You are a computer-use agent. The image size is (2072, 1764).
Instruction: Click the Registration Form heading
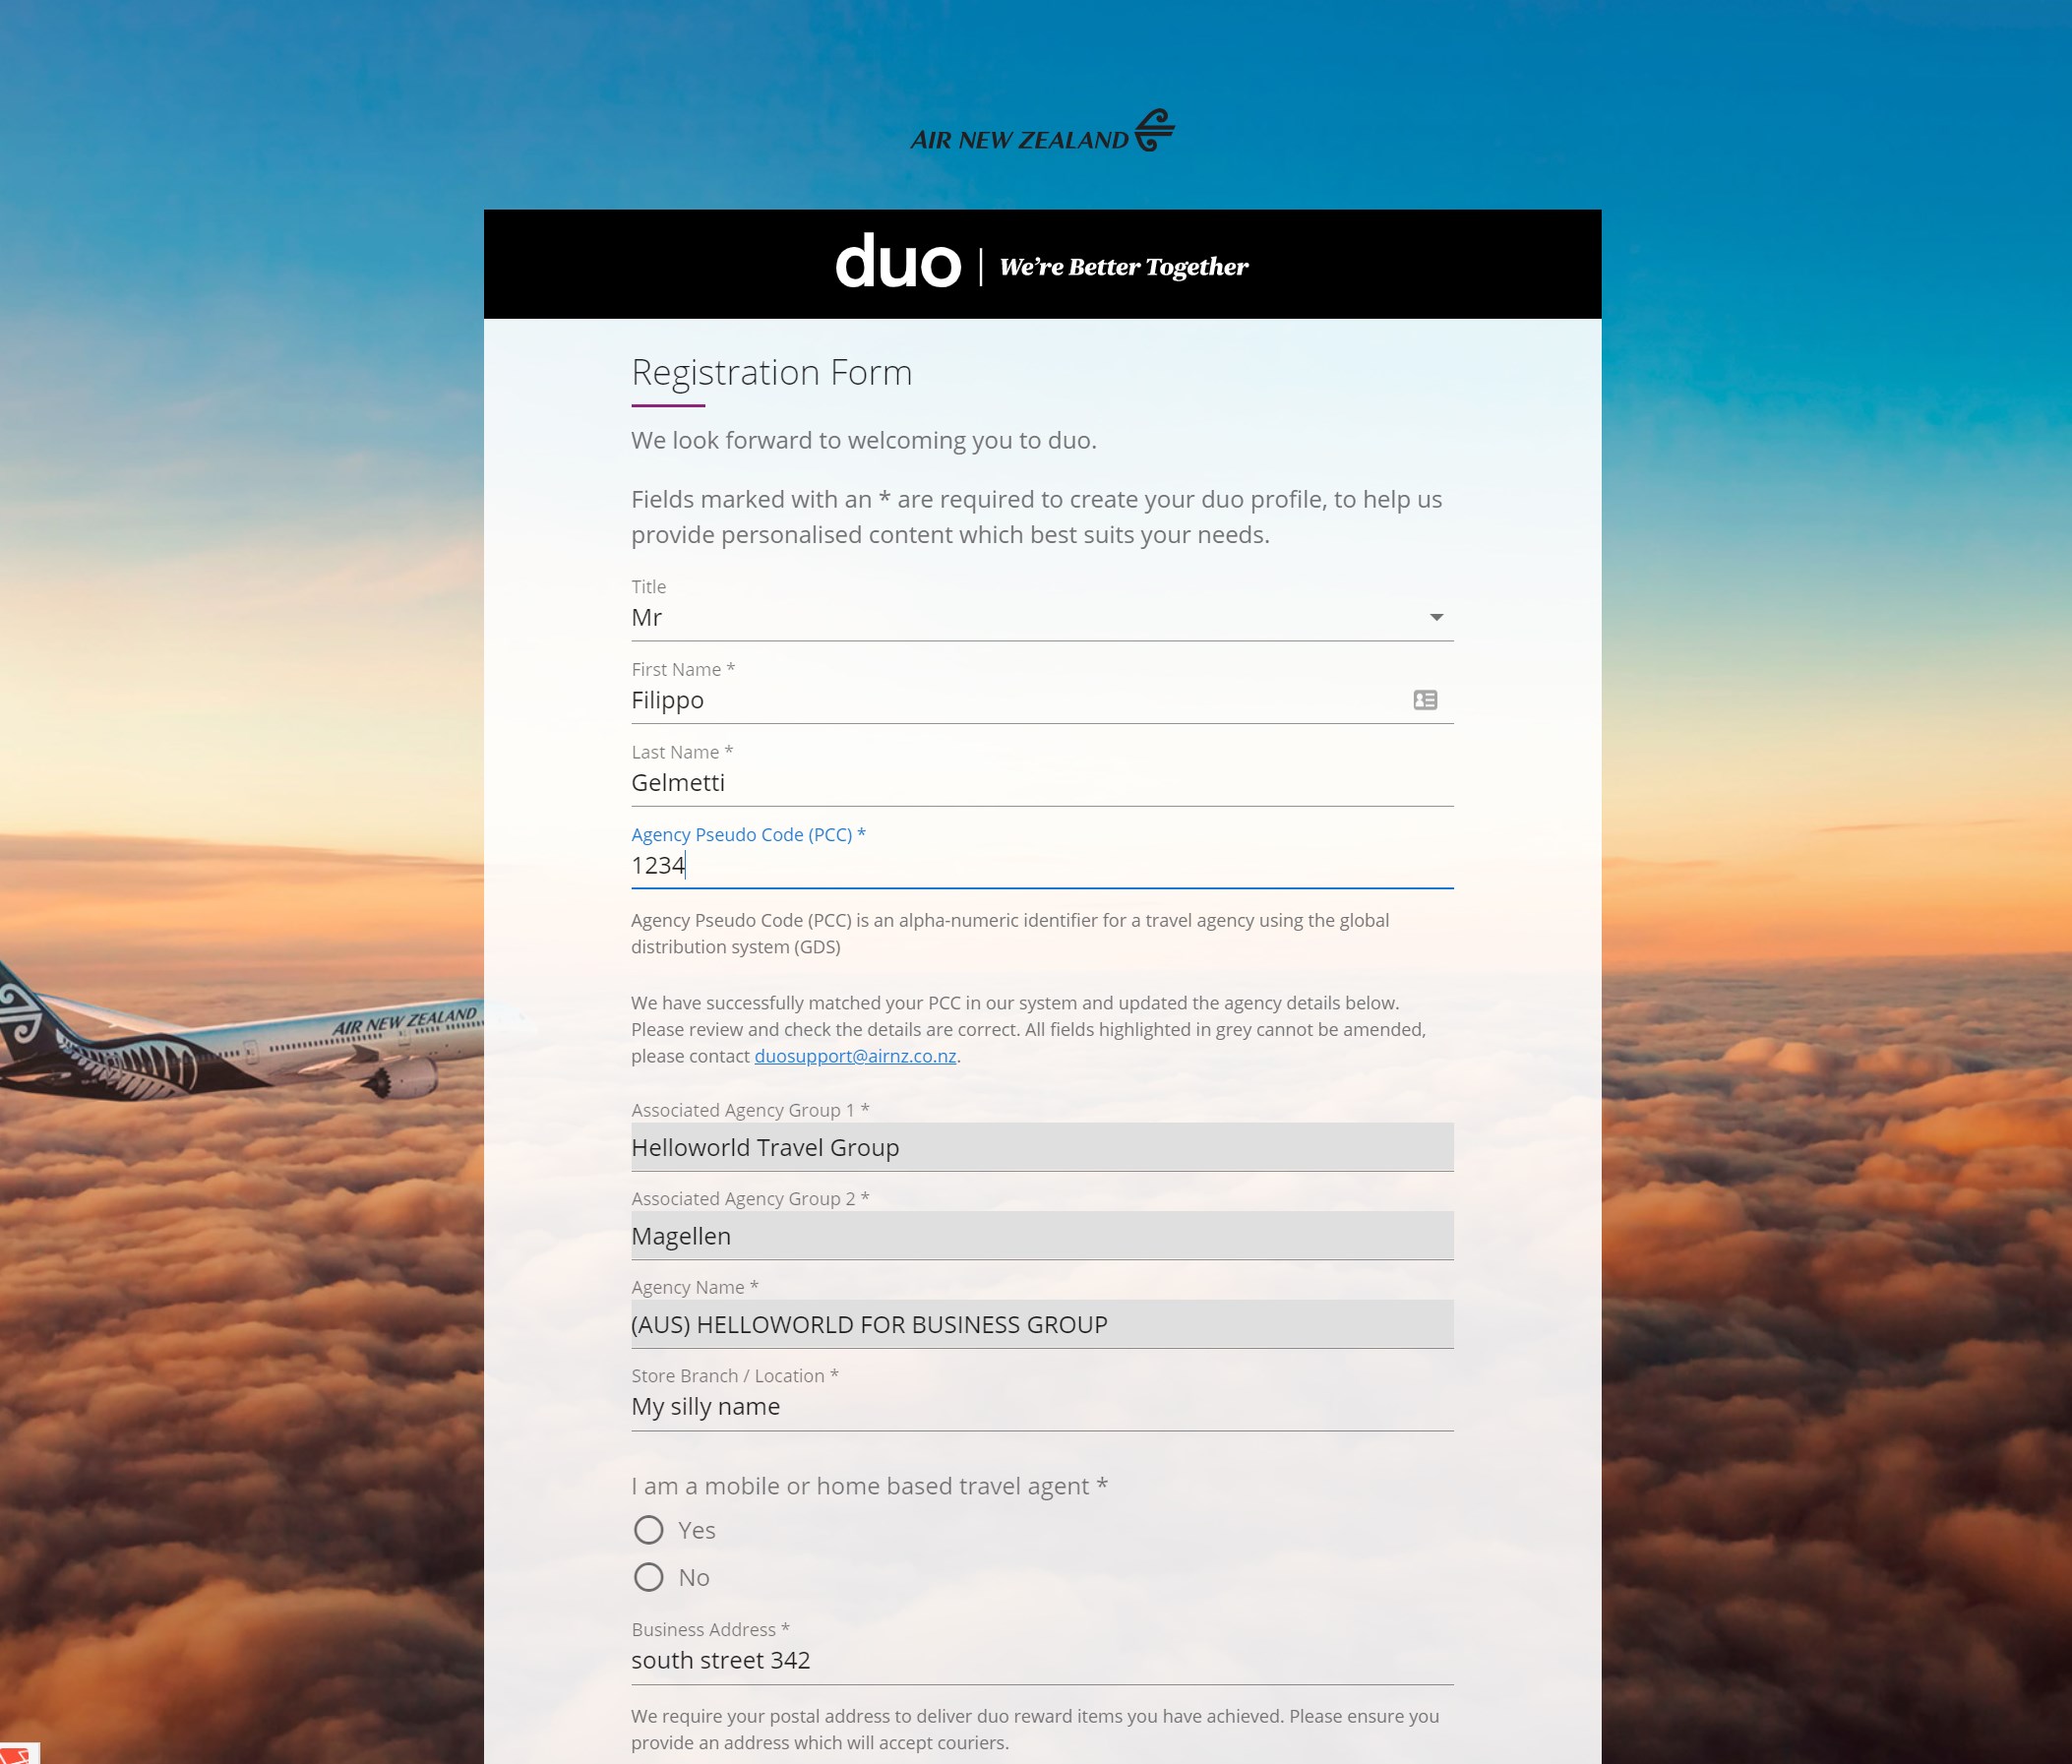(x=771, y=372)
